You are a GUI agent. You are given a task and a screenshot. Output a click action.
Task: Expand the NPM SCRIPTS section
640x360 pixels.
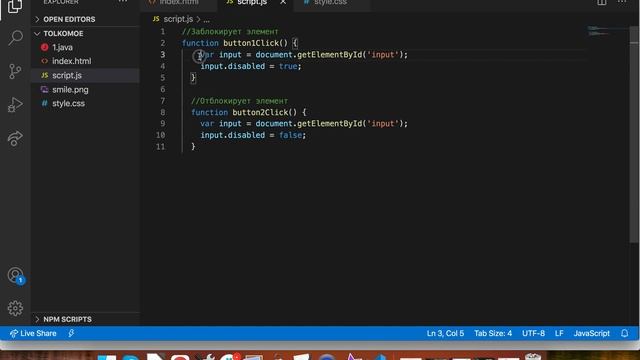(85, 319)
